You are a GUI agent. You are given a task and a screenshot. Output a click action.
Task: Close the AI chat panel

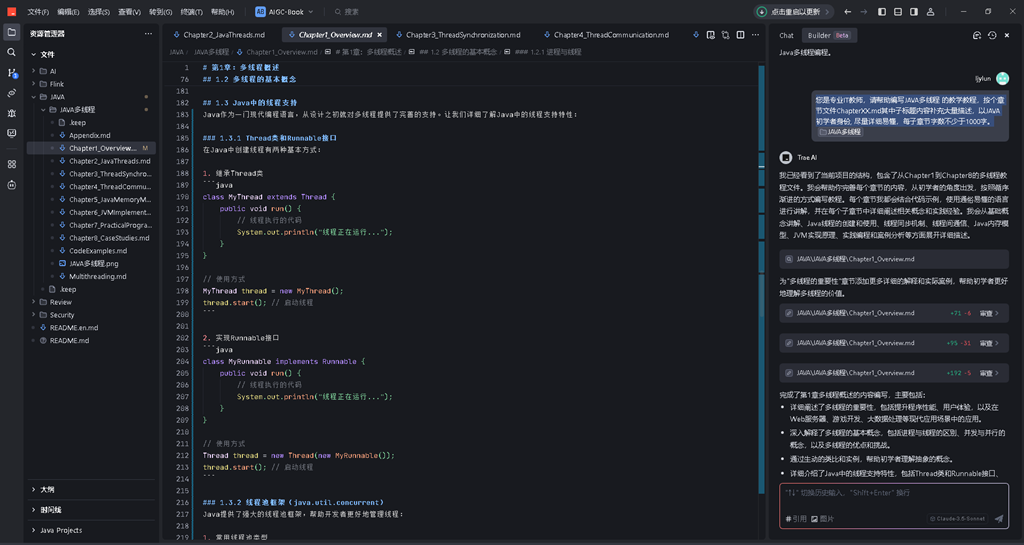point(1007,35)
